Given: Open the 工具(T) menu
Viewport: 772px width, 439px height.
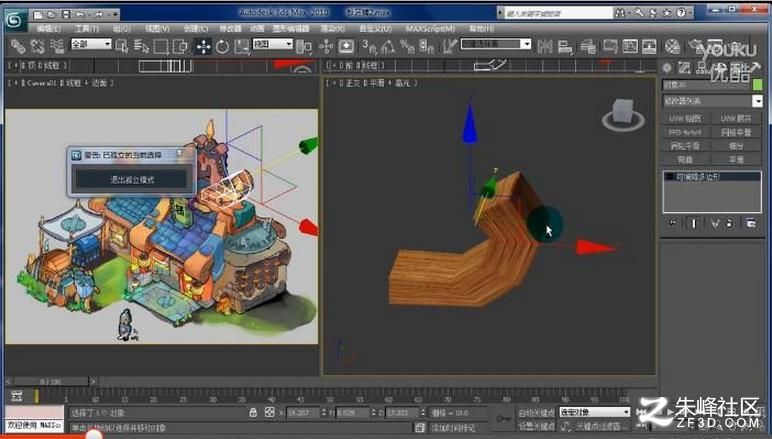Looking at the screenshot, I should (86, 29).
